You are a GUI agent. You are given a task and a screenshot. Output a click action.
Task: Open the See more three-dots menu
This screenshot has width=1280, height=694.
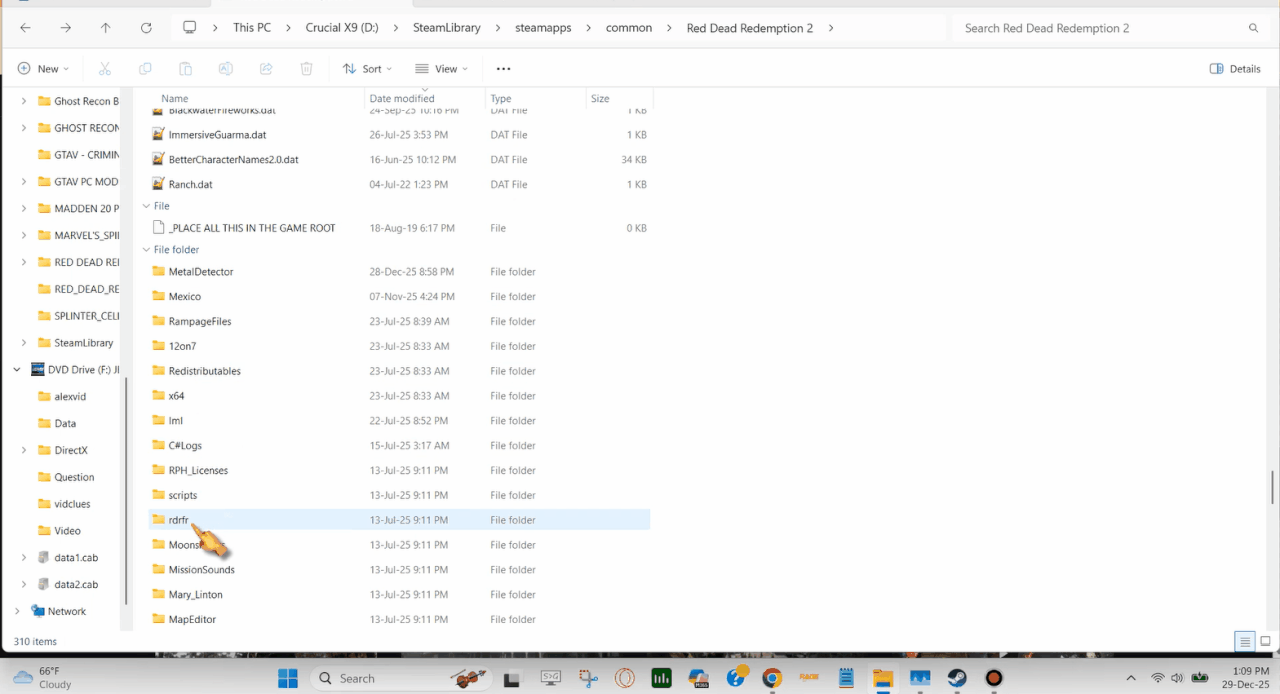503,68
